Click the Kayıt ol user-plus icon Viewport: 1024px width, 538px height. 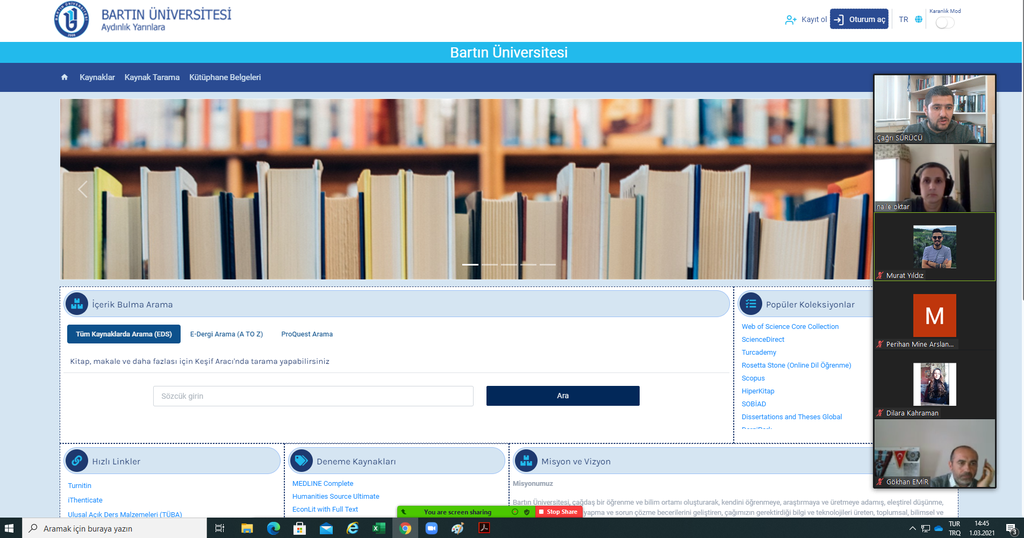[791, 20]
